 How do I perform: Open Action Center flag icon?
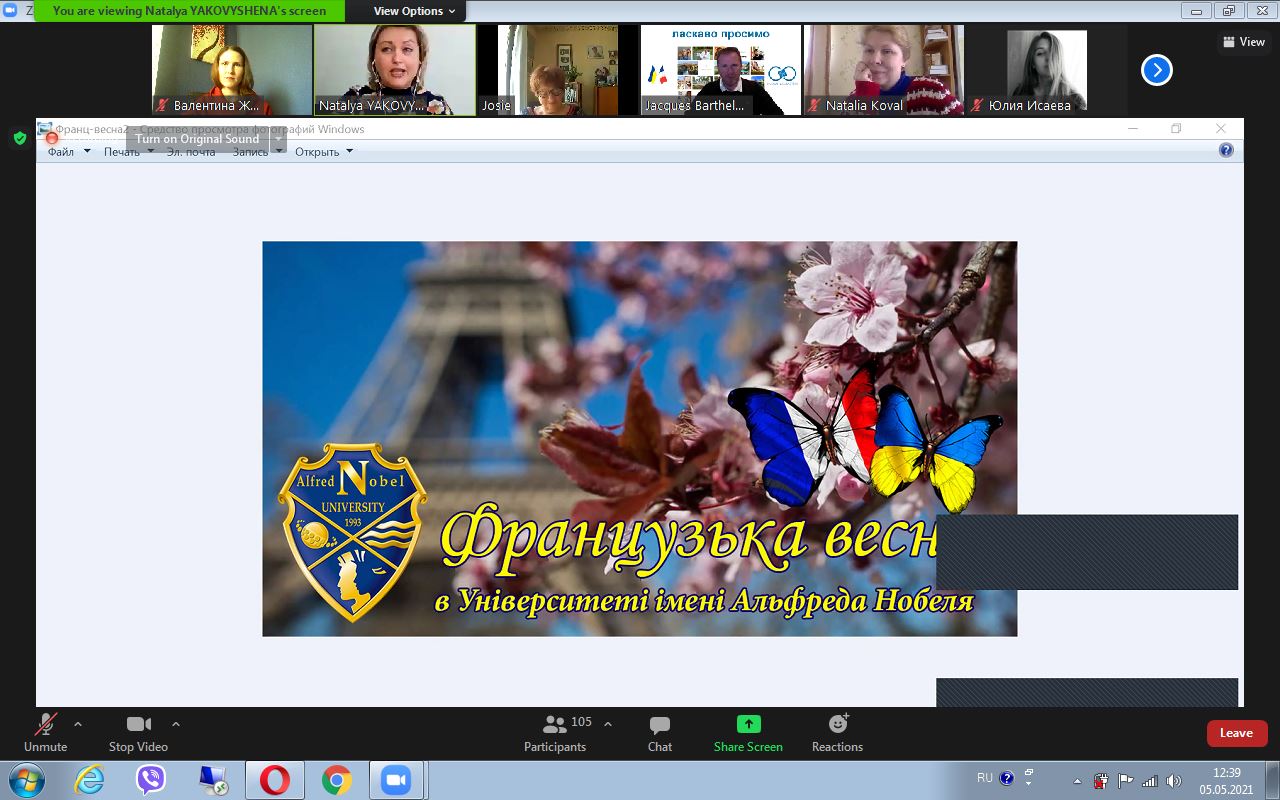(x=1126, y=781)
